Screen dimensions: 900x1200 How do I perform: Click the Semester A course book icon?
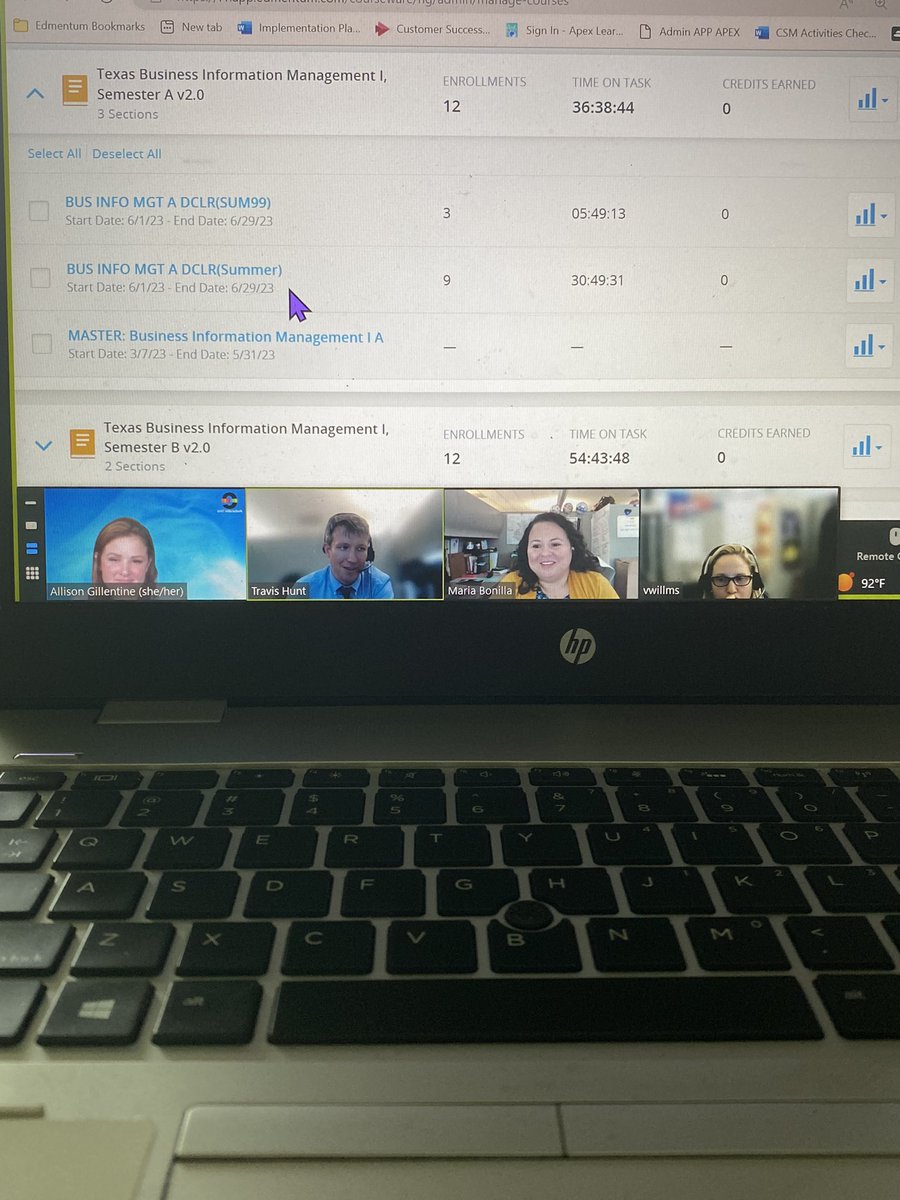75,90
